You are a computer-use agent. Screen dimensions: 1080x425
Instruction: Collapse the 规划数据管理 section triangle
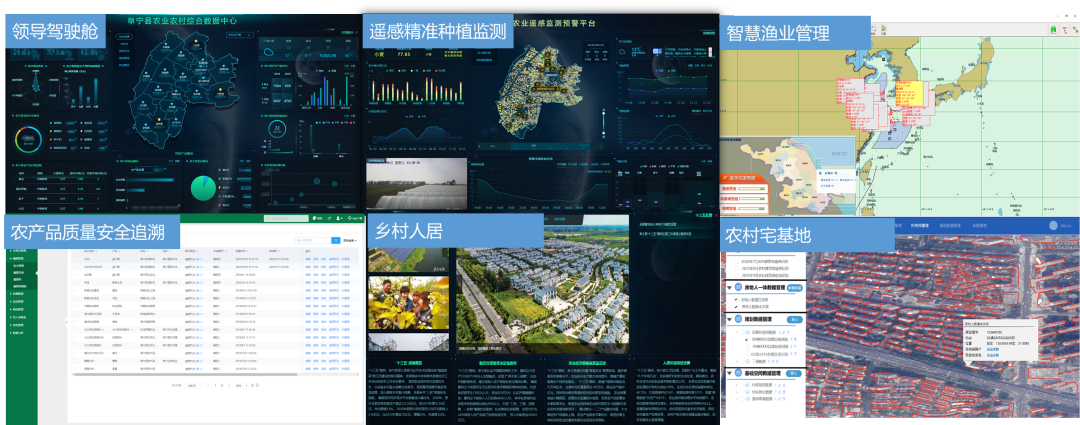tap(730, 320)
